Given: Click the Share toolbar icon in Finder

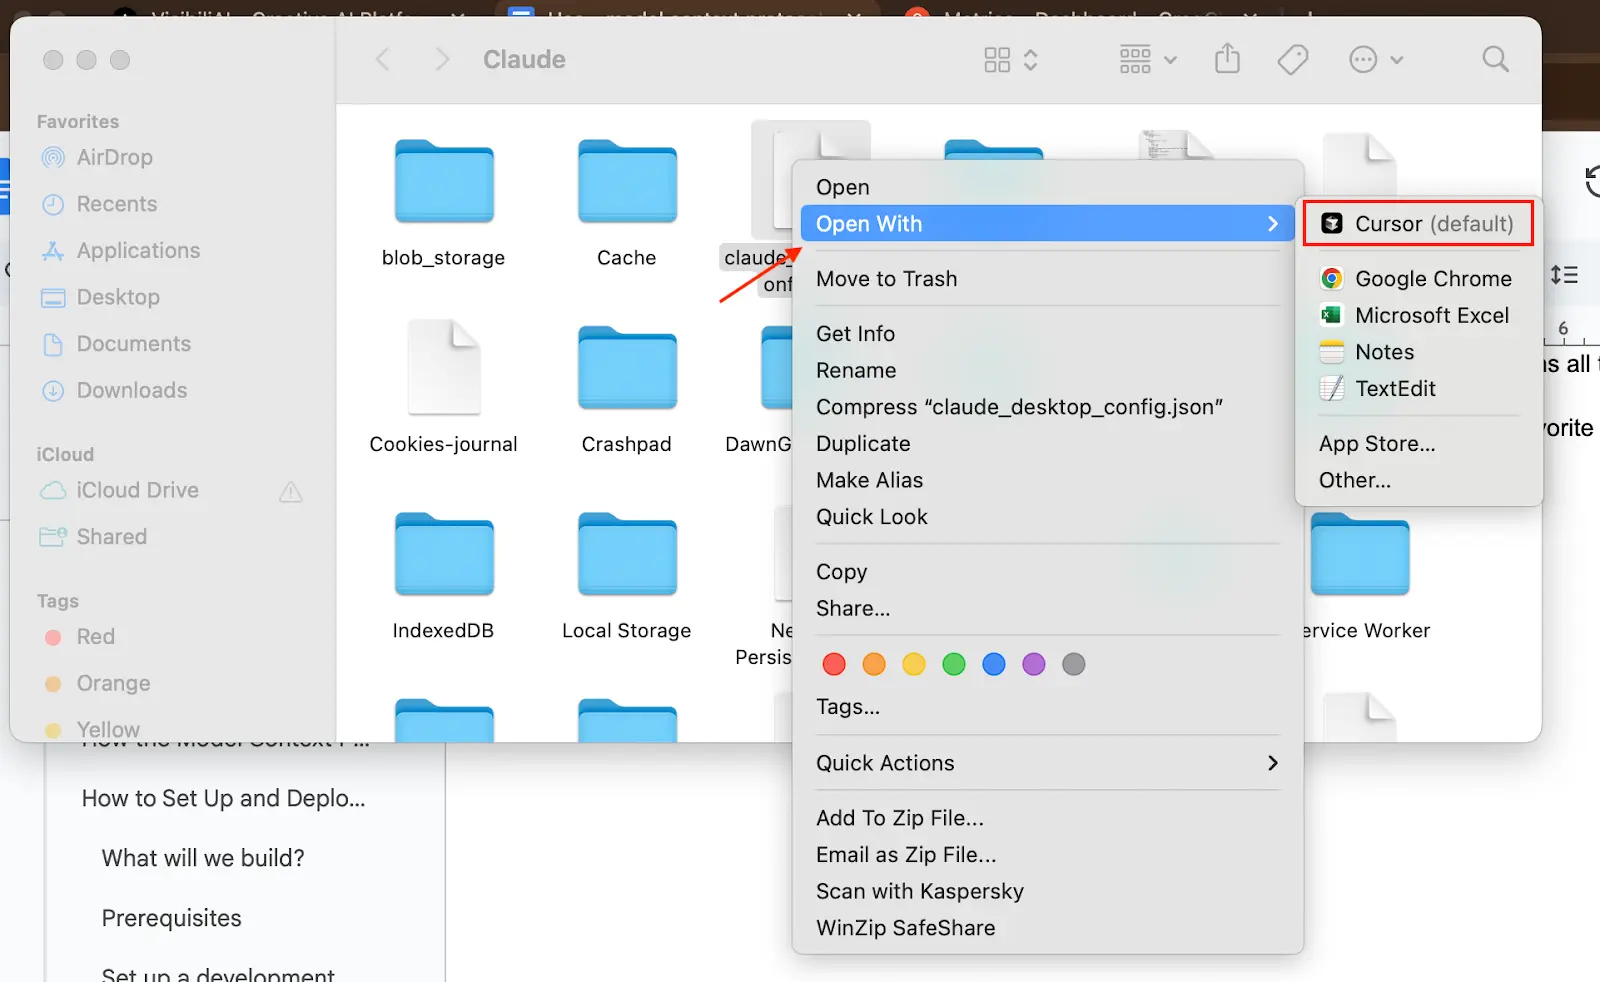Looking at the screenshot, I should [1227, 59].
